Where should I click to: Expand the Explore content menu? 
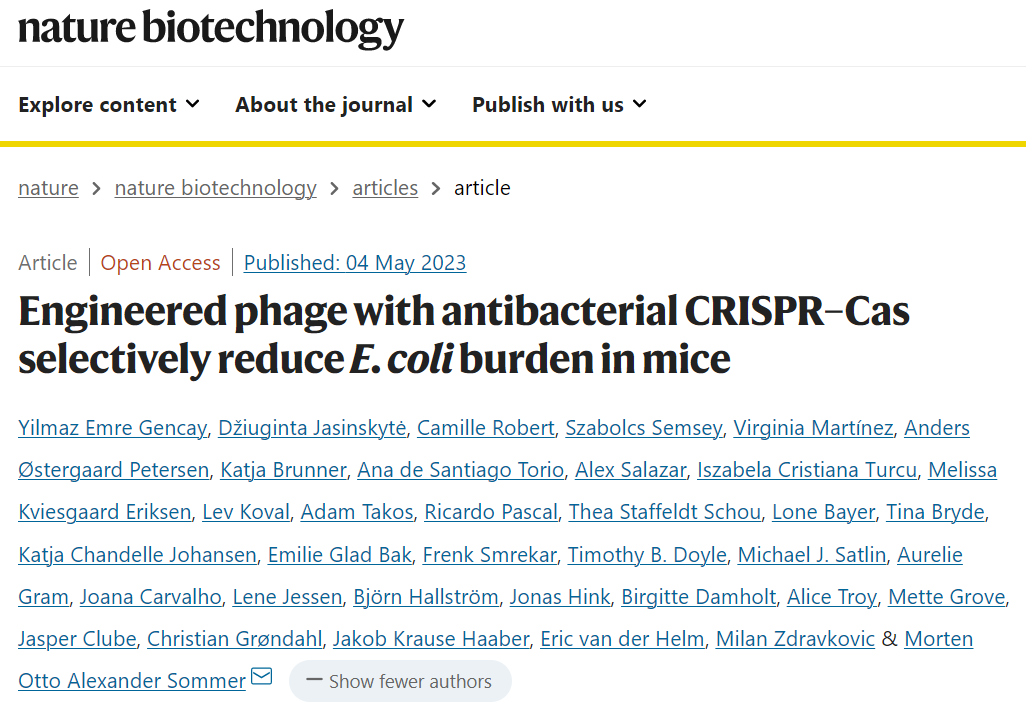(x=109, y=105)
